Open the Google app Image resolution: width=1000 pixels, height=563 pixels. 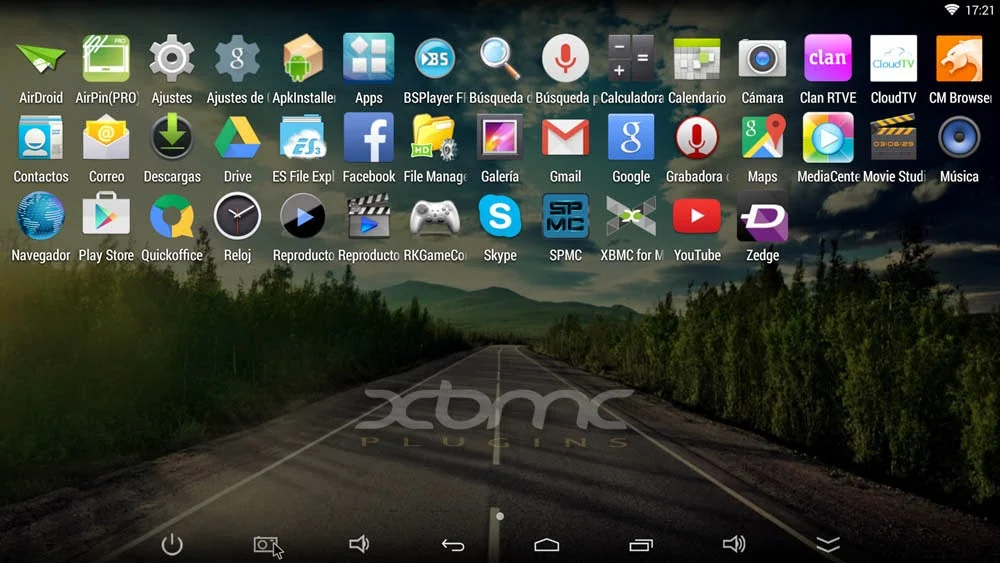coord(631,137)
